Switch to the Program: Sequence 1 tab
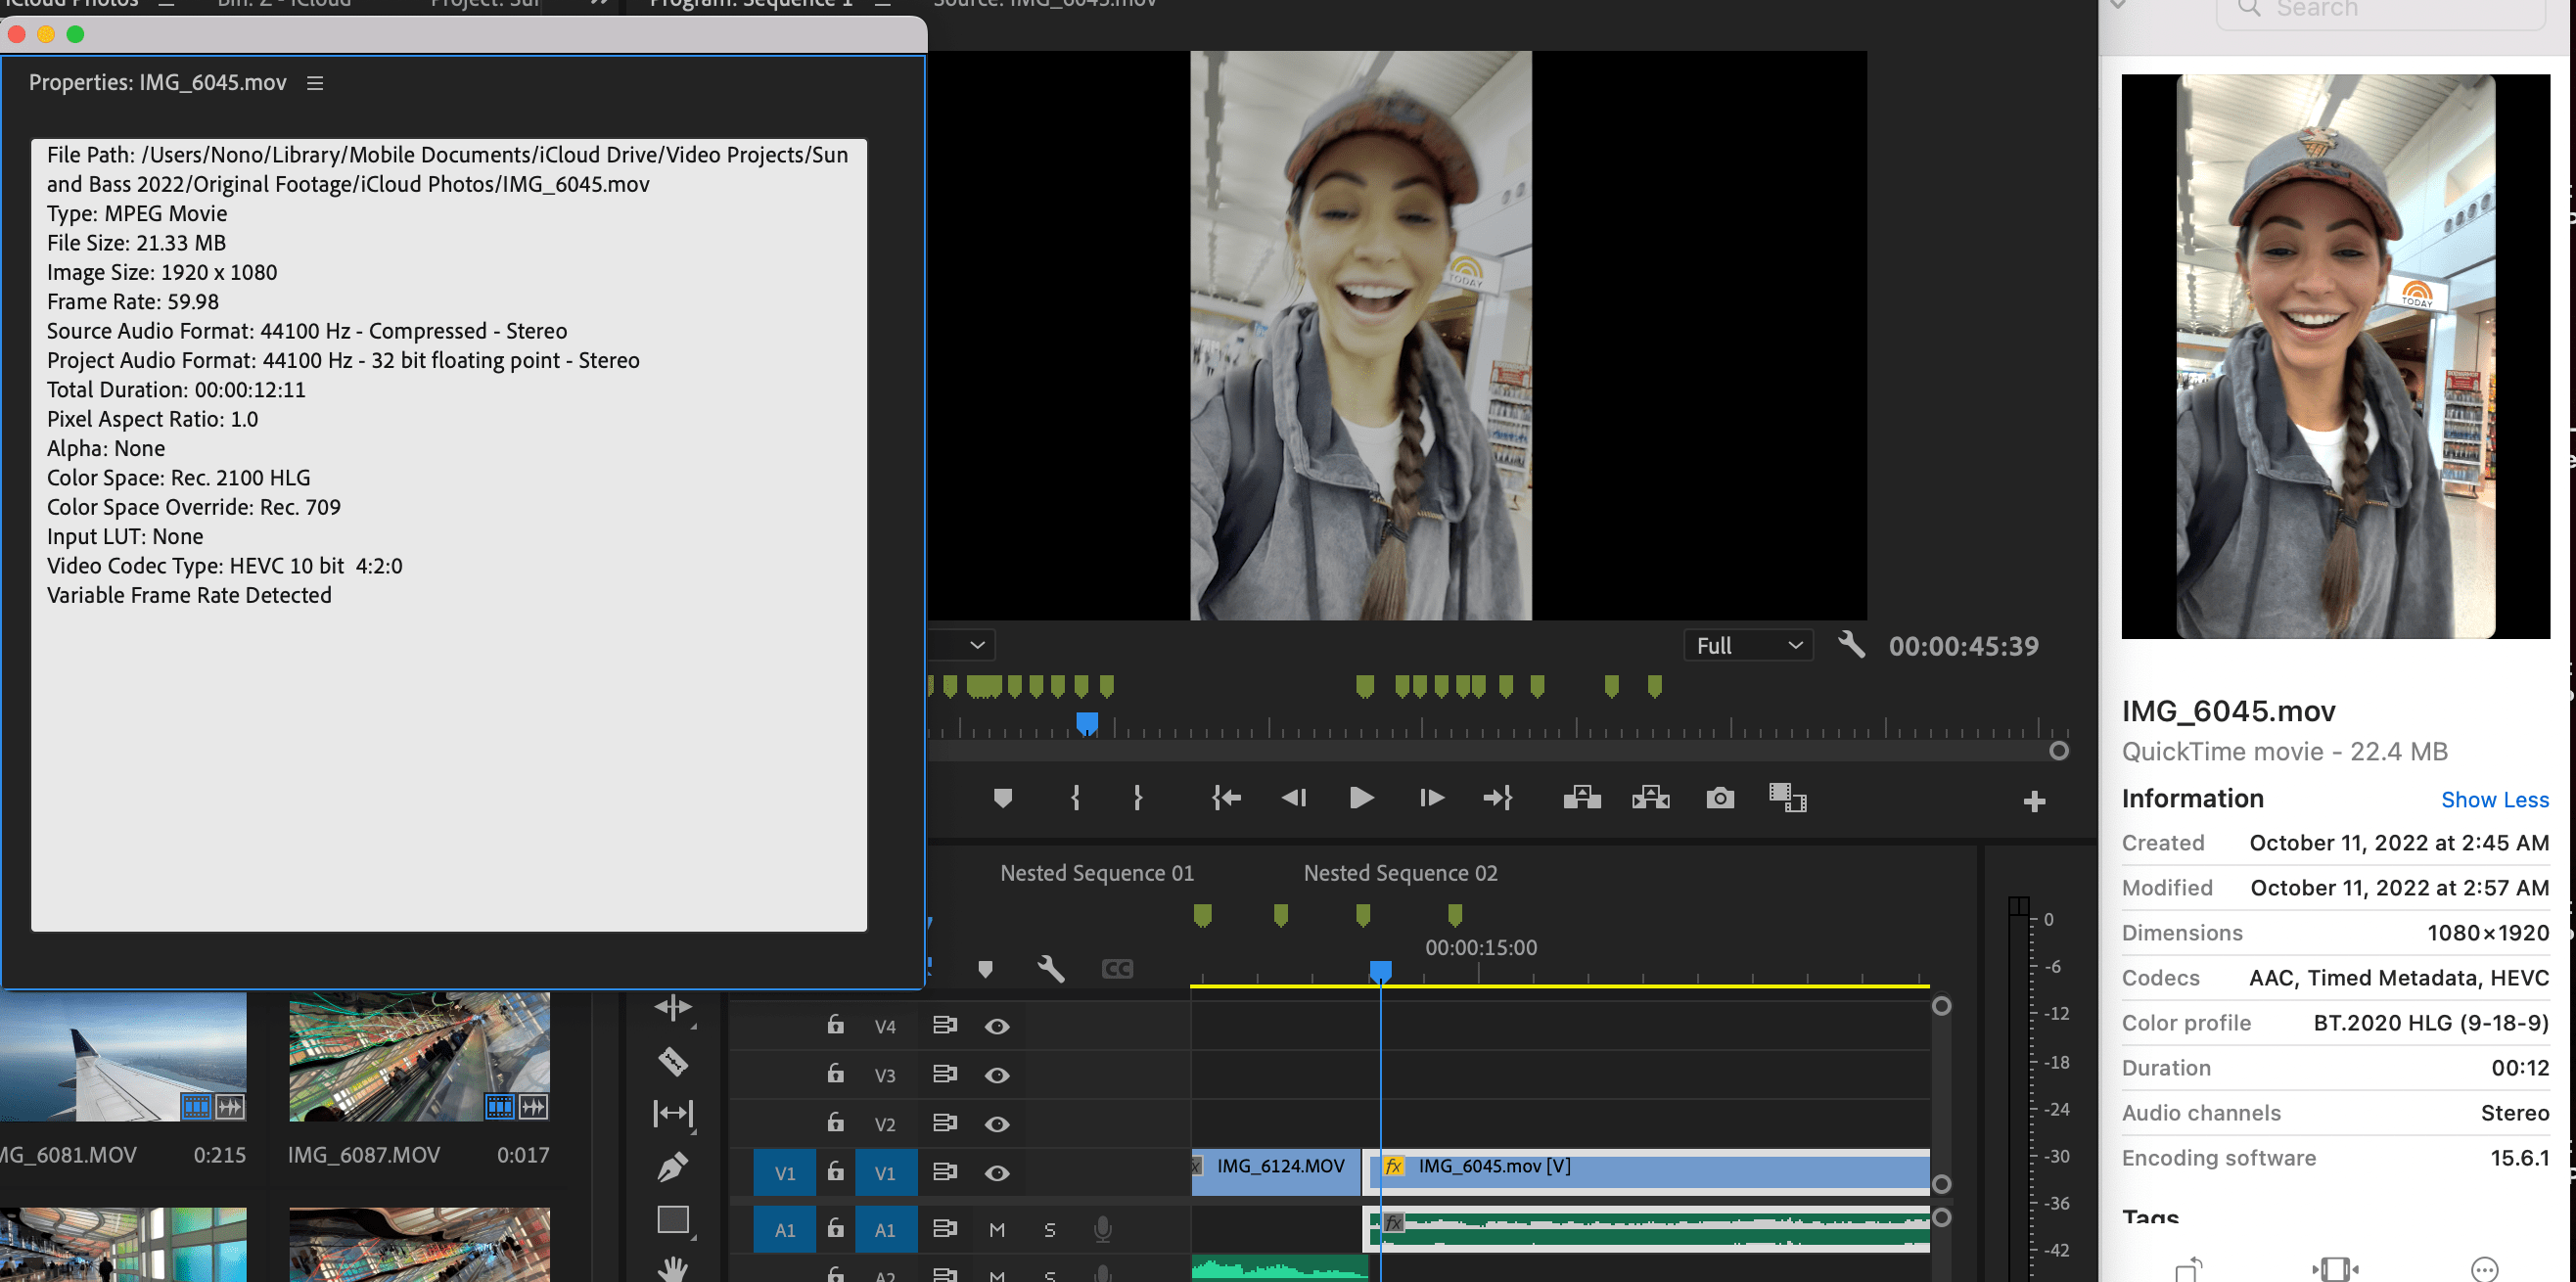Viewport: 2576px width, 1282px height. click(x=748, y=4)
